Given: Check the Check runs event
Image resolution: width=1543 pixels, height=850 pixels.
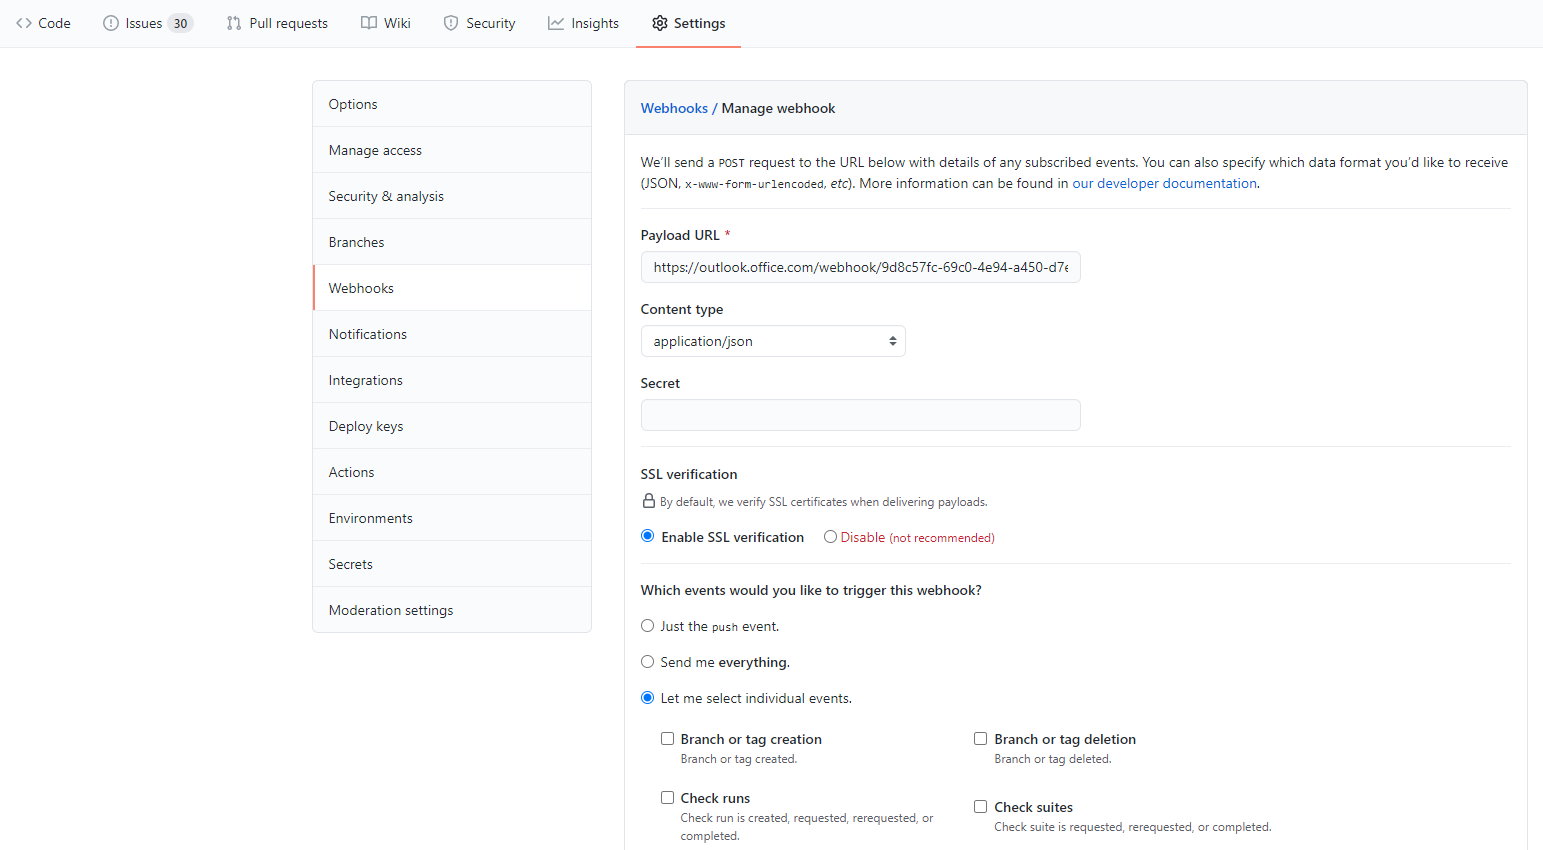Looking at the screenshot, I should tap(667, 798).
